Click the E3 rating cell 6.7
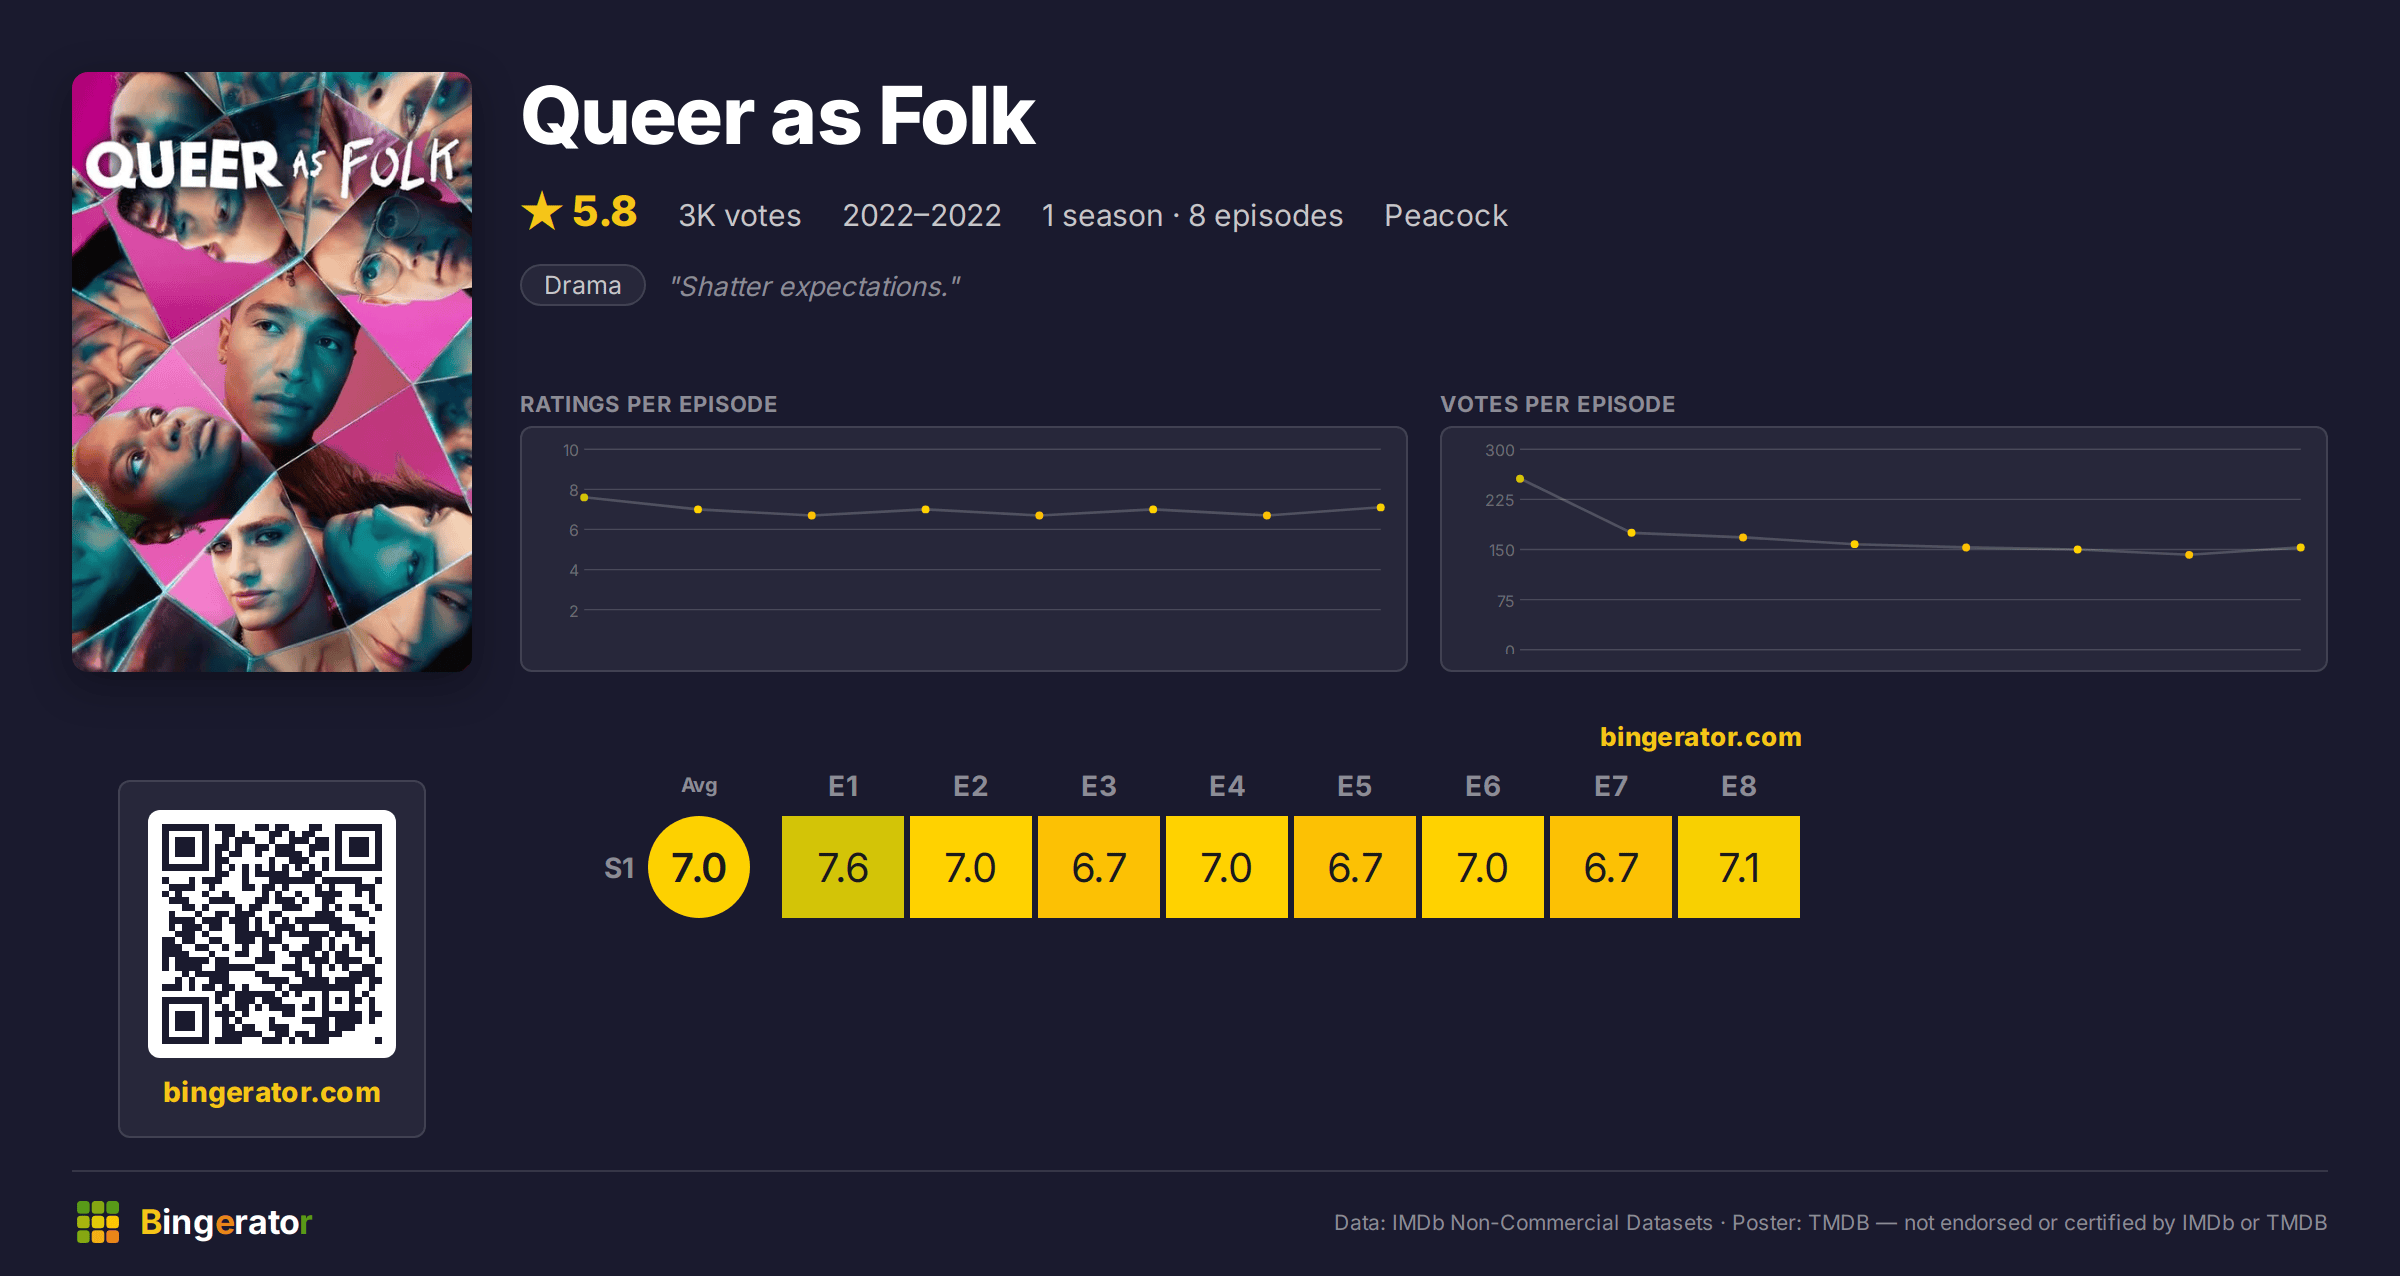The width and height of the screenshot is (2400, 1276). click(1099, 867)
